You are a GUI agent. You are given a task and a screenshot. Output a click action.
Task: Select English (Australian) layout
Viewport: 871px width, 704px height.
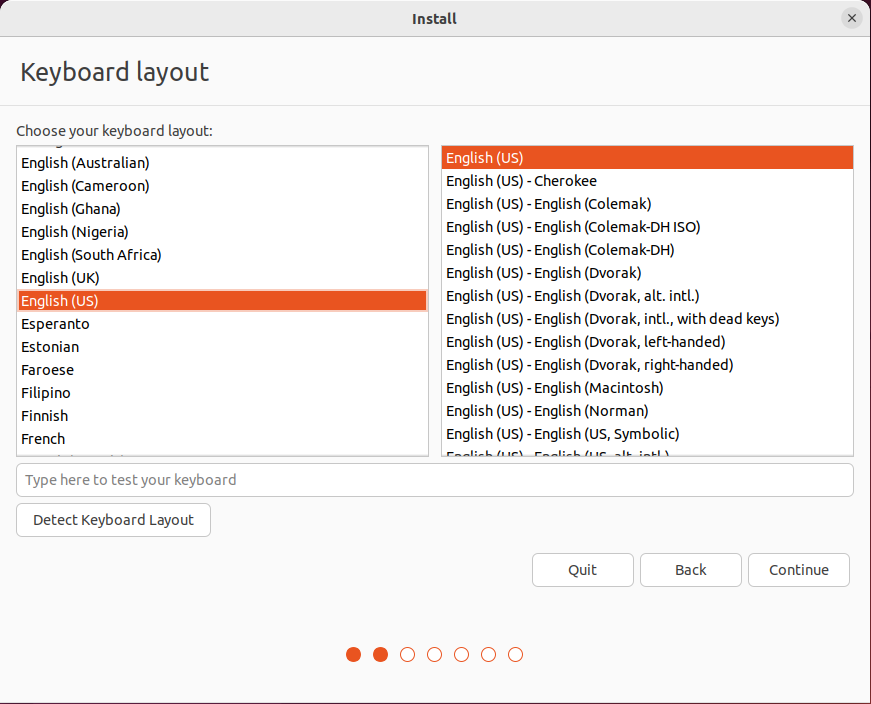[x=222, y=163]
